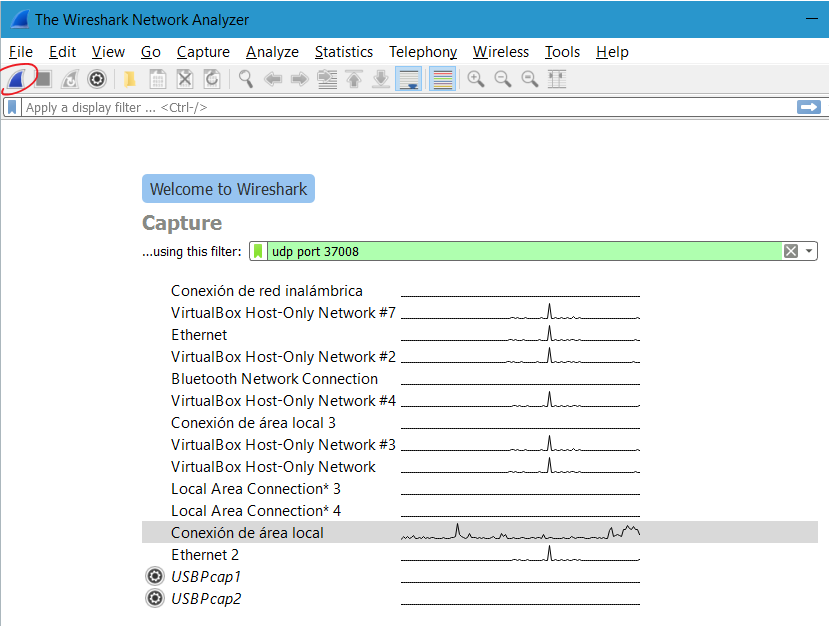829x626 pixels.
Task: Apply display filter arrow button
Action: click(x=809, y=107)
